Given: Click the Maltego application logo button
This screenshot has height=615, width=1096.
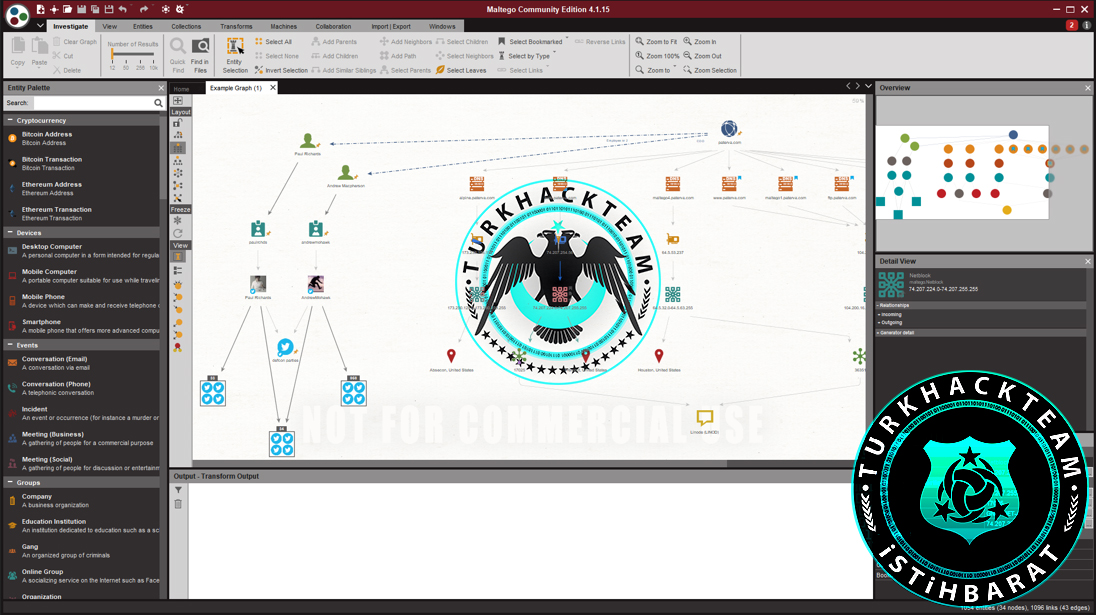Looking at the screenshot, I should click(x=17, y=15).
